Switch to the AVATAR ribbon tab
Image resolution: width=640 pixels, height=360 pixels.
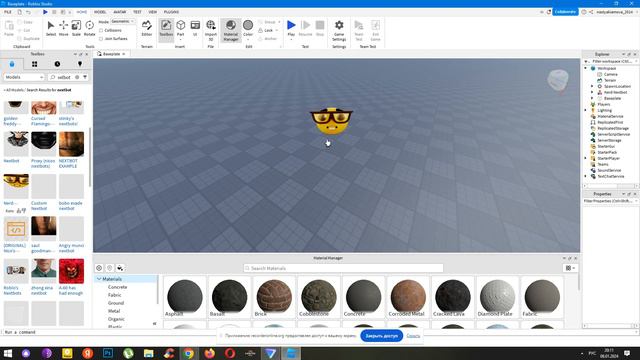pyautogui.click(x=120, y=12)
